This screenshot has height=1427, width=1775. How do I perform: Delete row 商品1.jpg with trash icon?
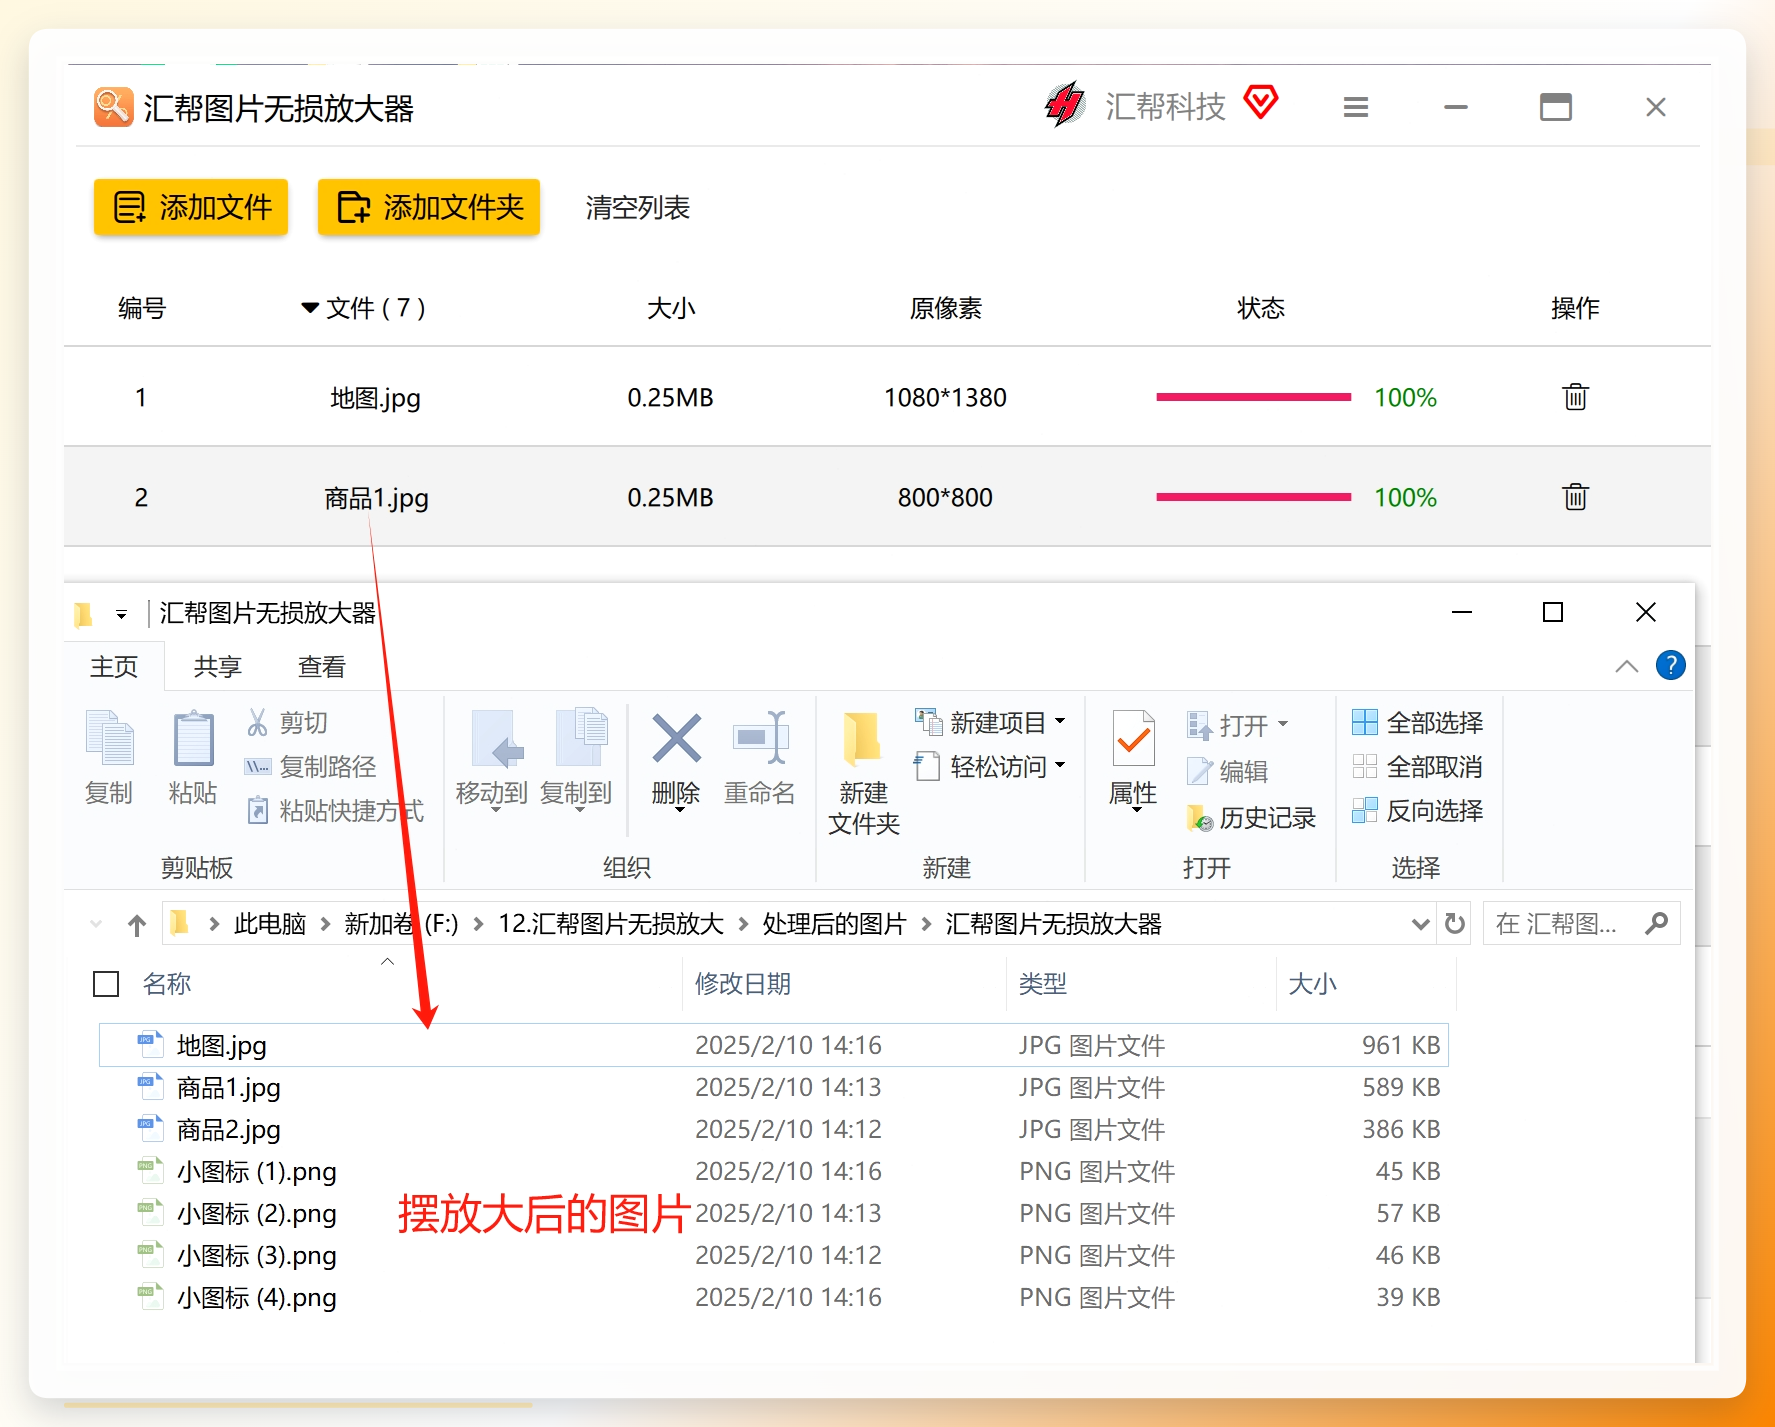click(1575, 497)
